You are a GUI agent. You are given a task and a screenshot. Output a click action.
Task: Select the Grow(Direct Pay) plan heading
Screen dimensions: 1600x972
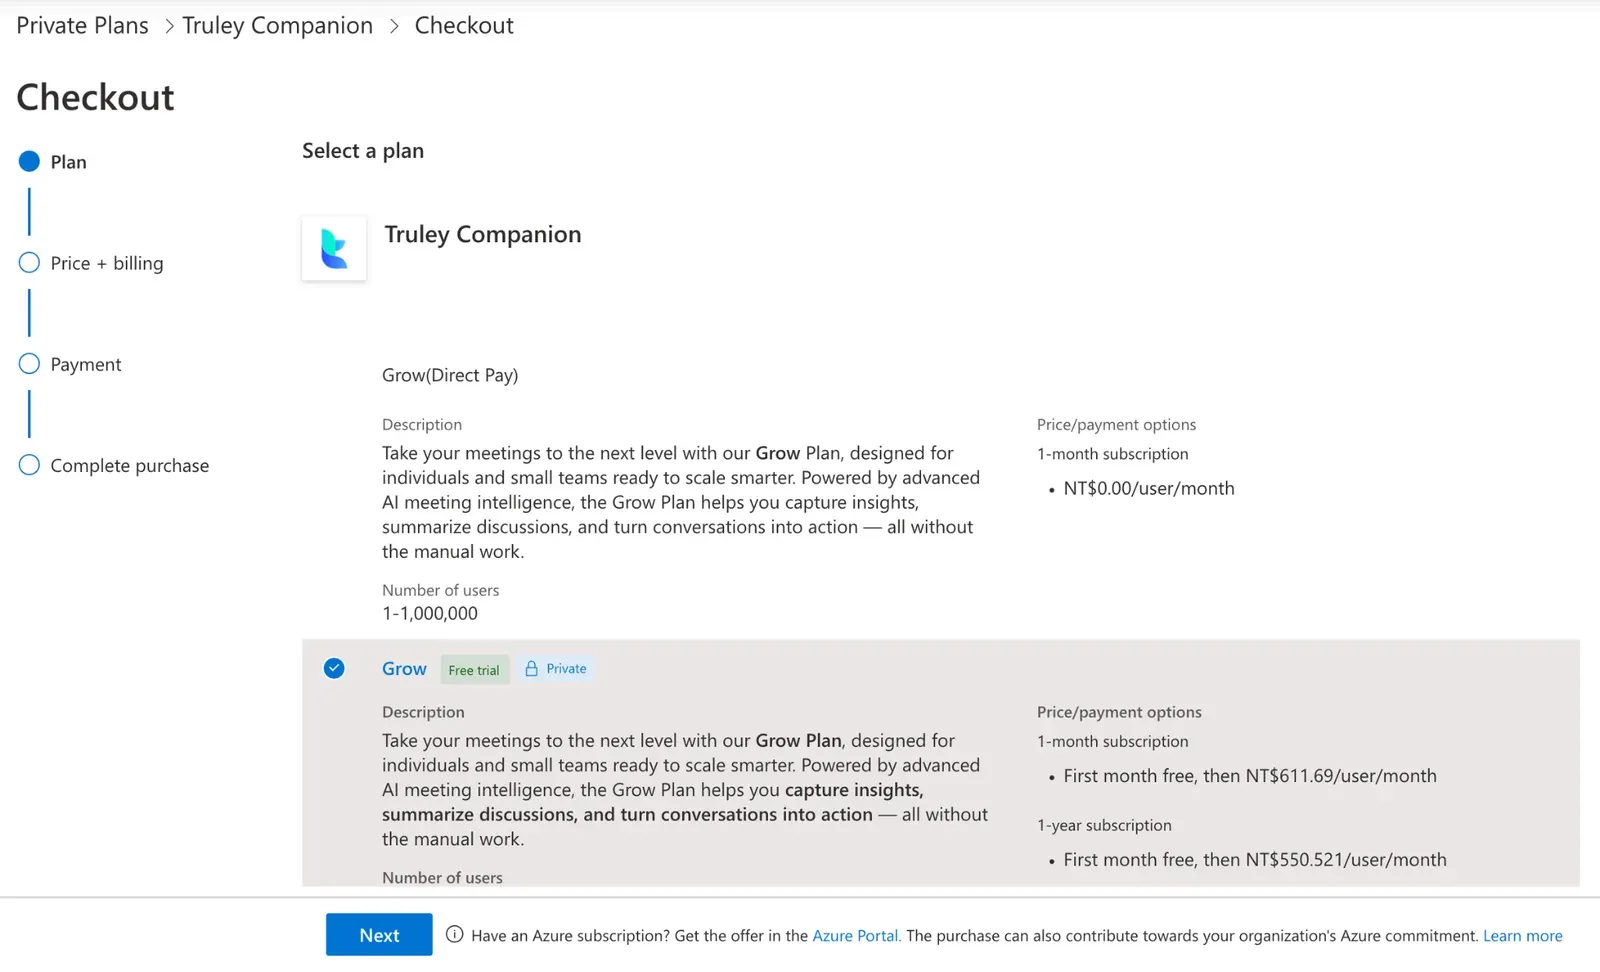450,375
